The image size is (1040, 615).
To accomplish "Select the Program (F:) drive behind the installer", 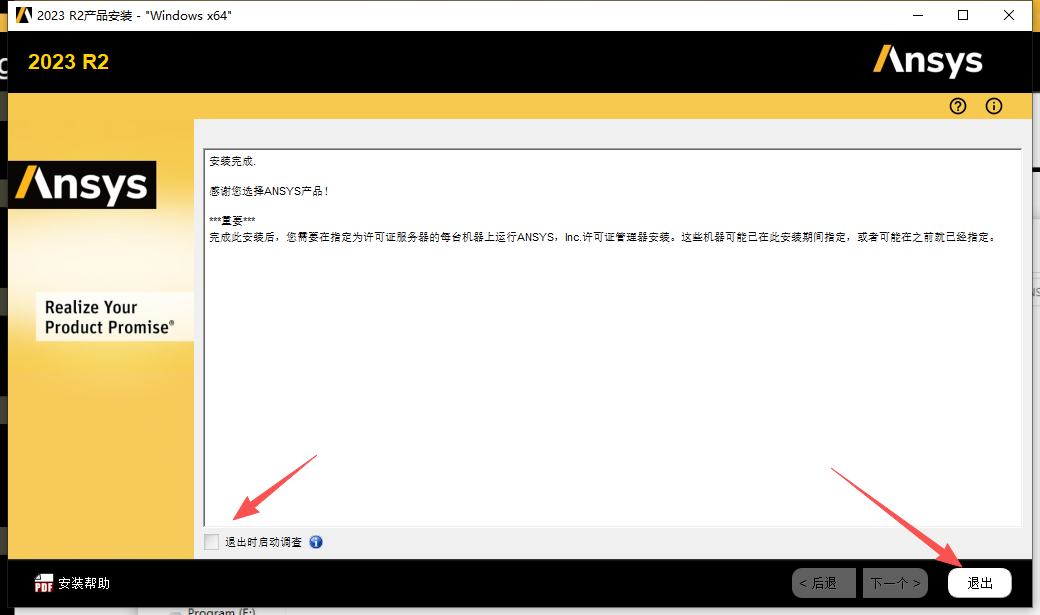I will pyautogui.click(x=221, y=611).
